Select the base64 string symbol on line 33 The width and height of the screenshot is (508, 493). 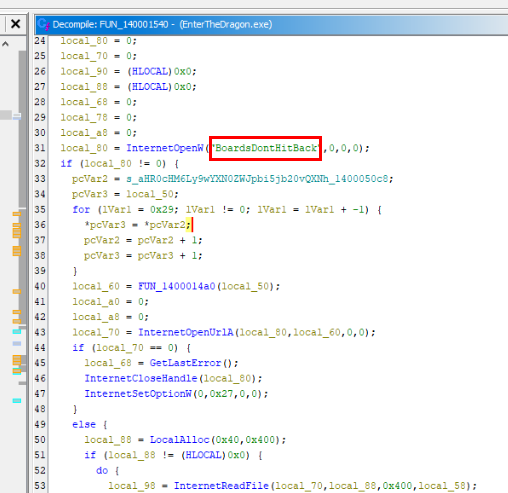tap(257, 179)
